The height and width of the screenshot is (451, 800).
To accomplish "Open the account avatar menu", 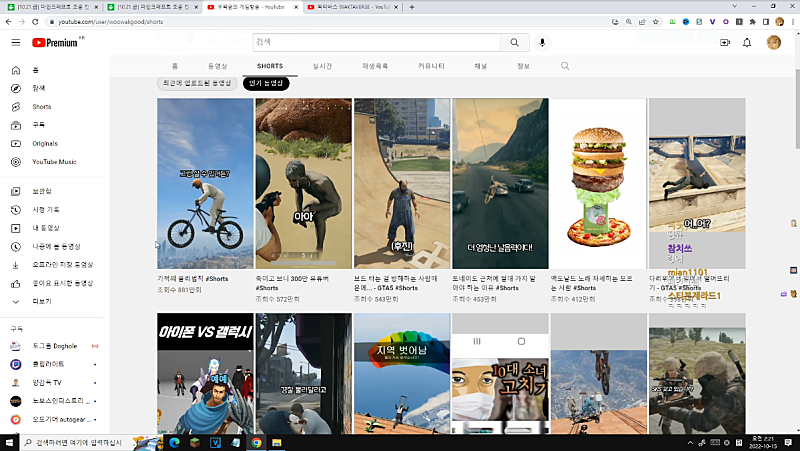I will pyautogui.click(x=773, y=42).
